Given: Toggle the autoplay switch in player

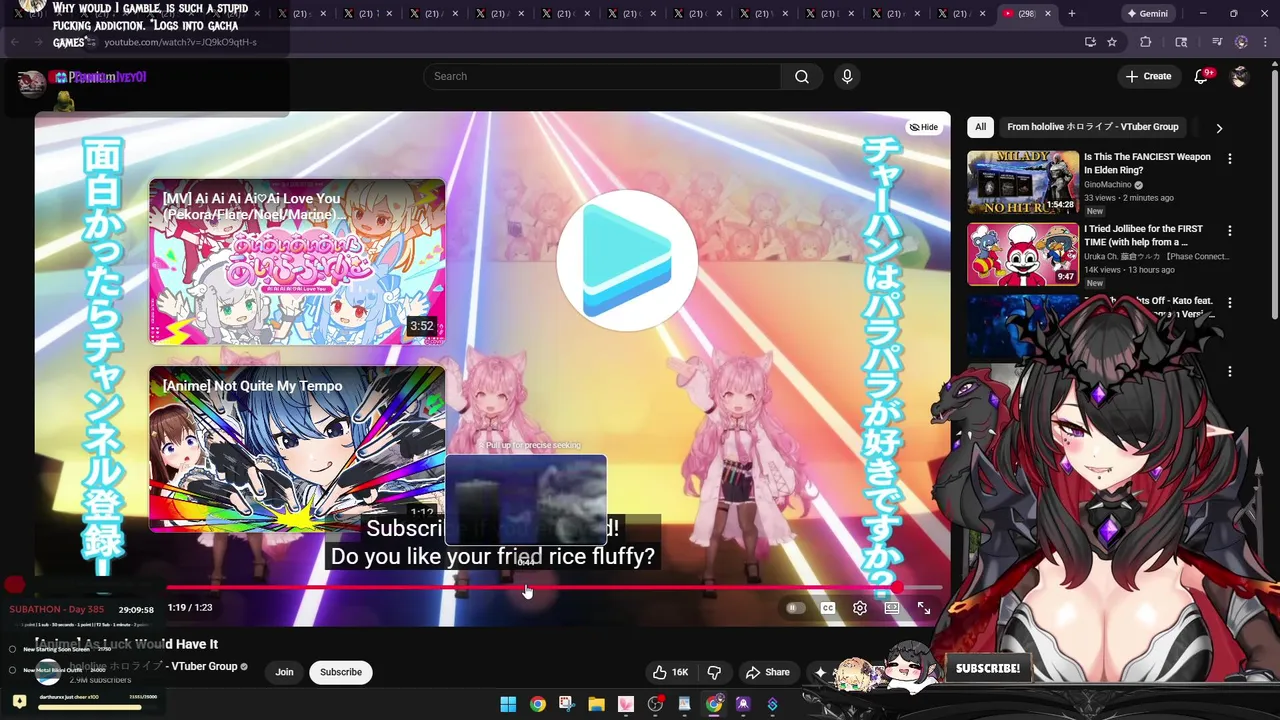Looking at the screenshot, I should 794,608.
